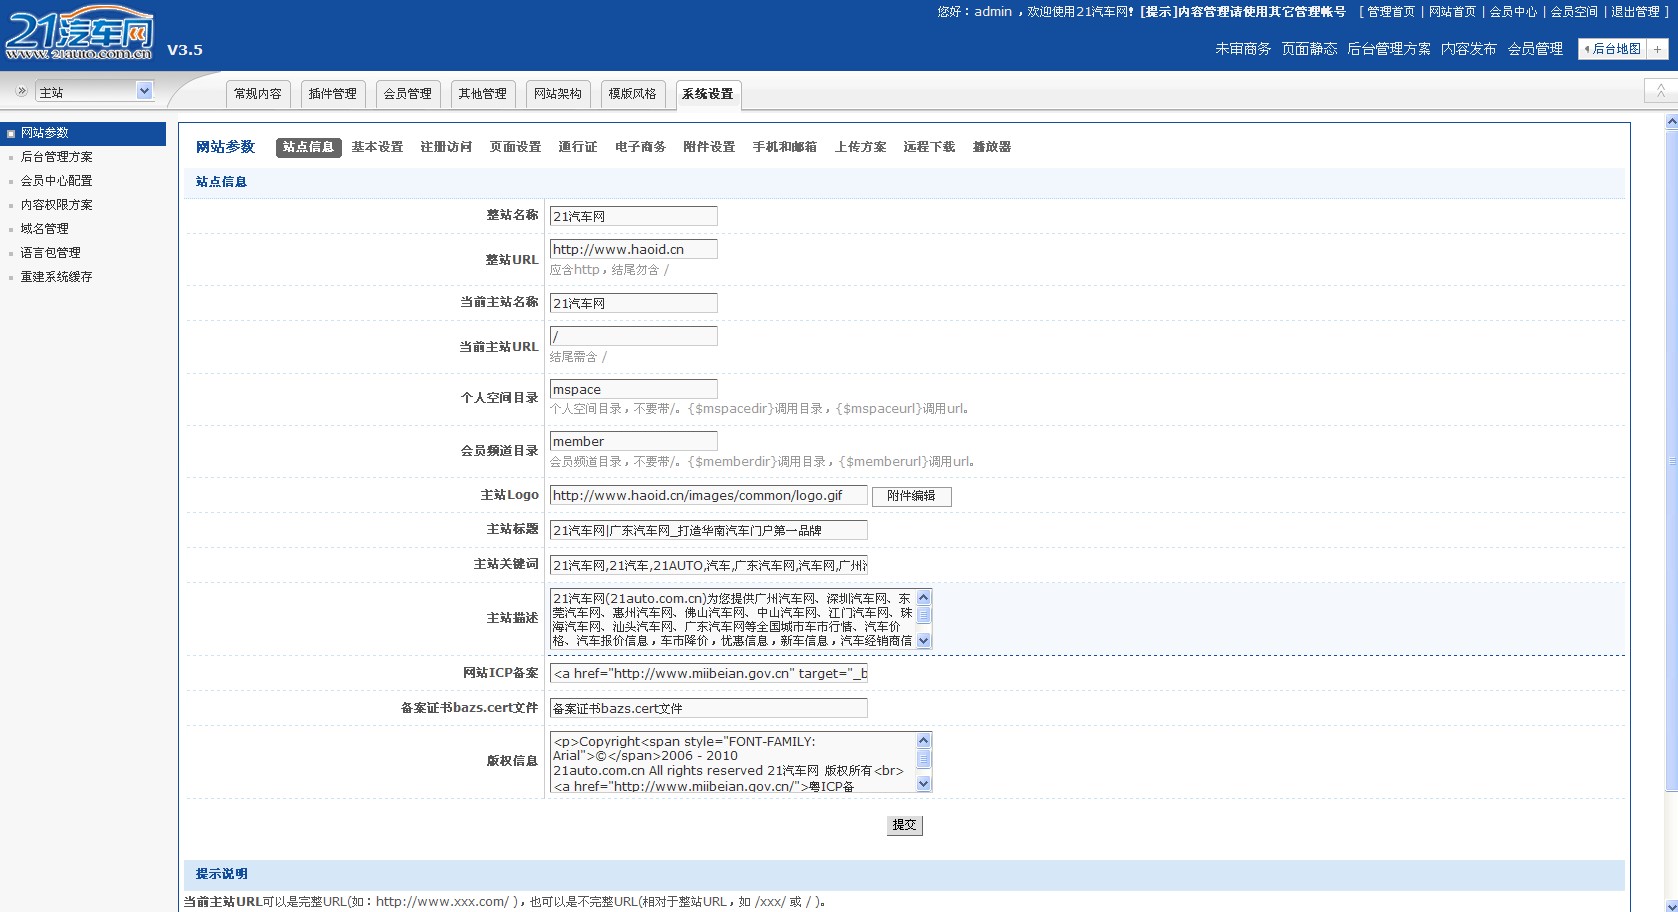Open 会员管理 in the top blue bar

[x=1535, y=49]
